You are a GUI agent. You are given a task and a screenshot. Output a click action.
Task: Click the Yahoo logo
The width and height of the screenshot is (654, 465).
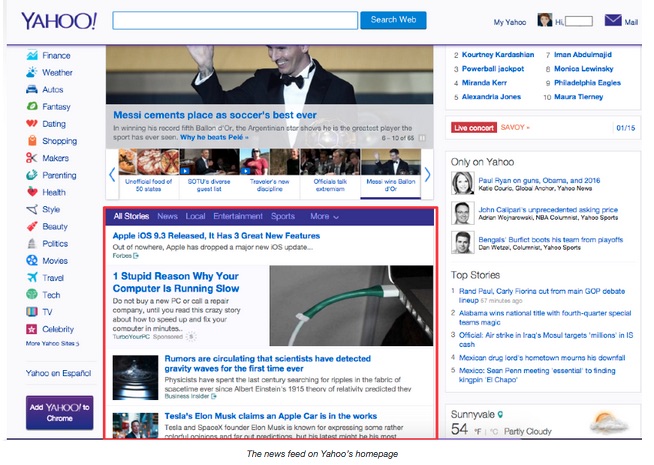click(x=58, y=21)
